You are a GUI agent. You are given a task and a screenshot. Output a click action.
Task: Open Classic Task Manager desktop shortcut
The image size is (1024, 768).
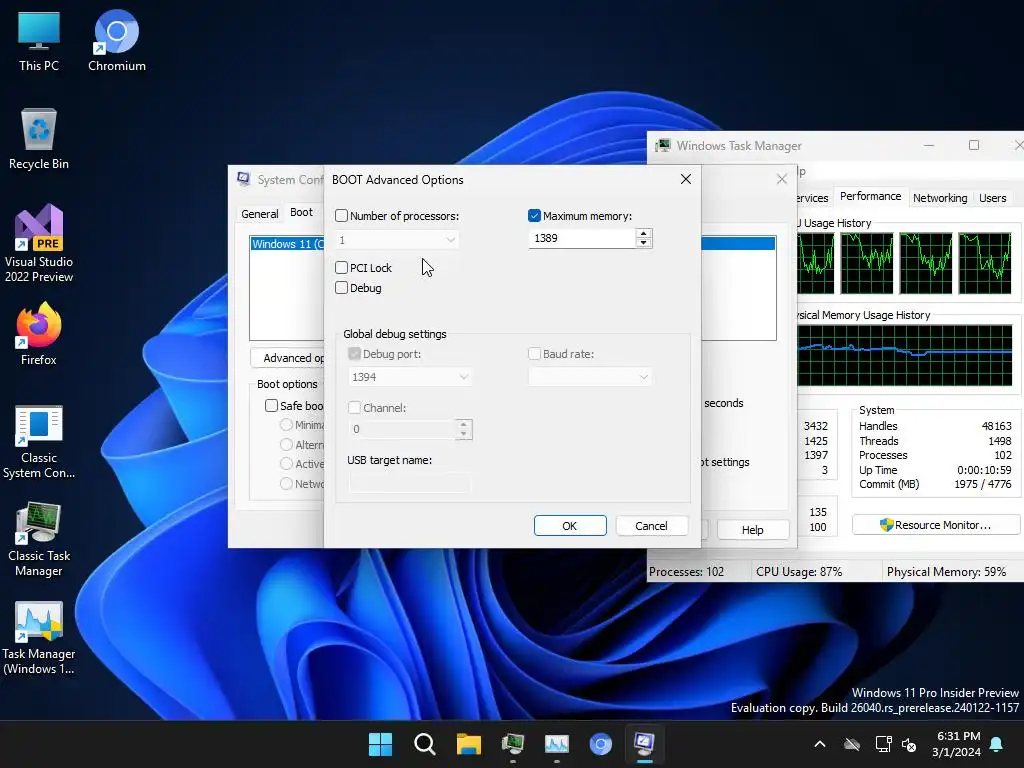tap(39, 539)
